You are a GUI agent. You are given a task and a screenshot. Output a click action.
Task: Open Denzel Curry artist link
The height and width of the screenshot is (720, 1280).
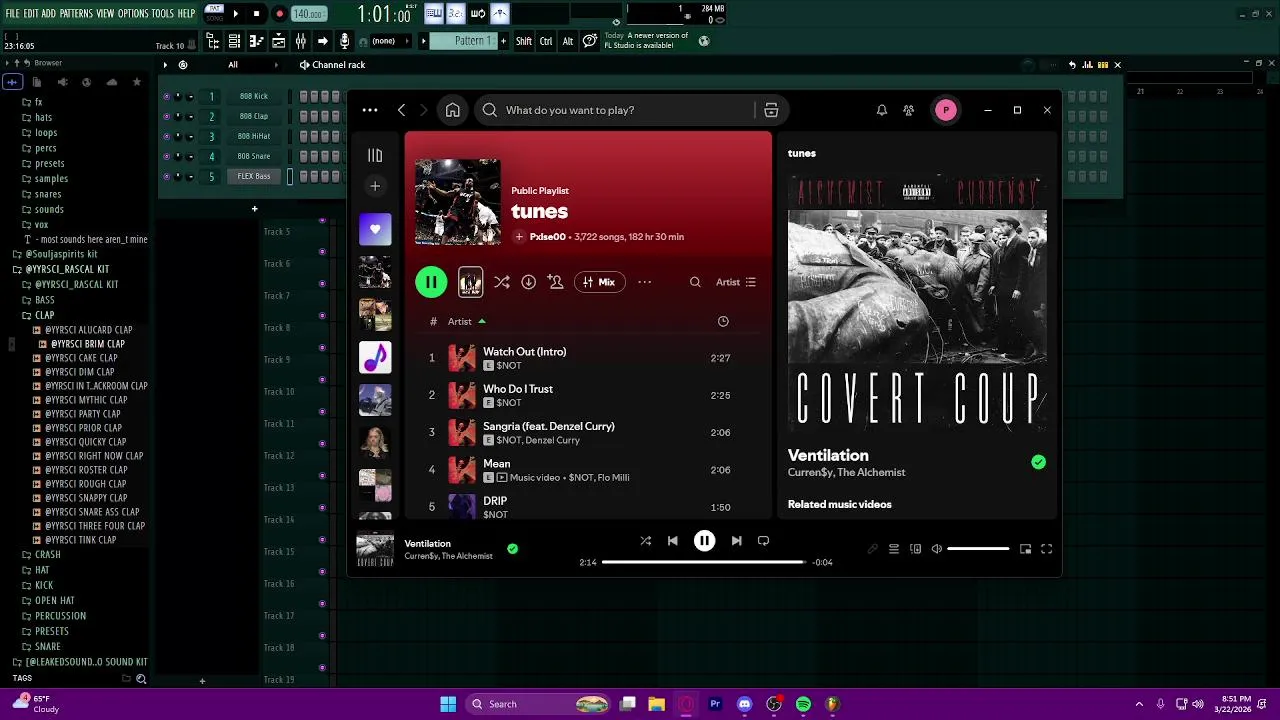552,440
